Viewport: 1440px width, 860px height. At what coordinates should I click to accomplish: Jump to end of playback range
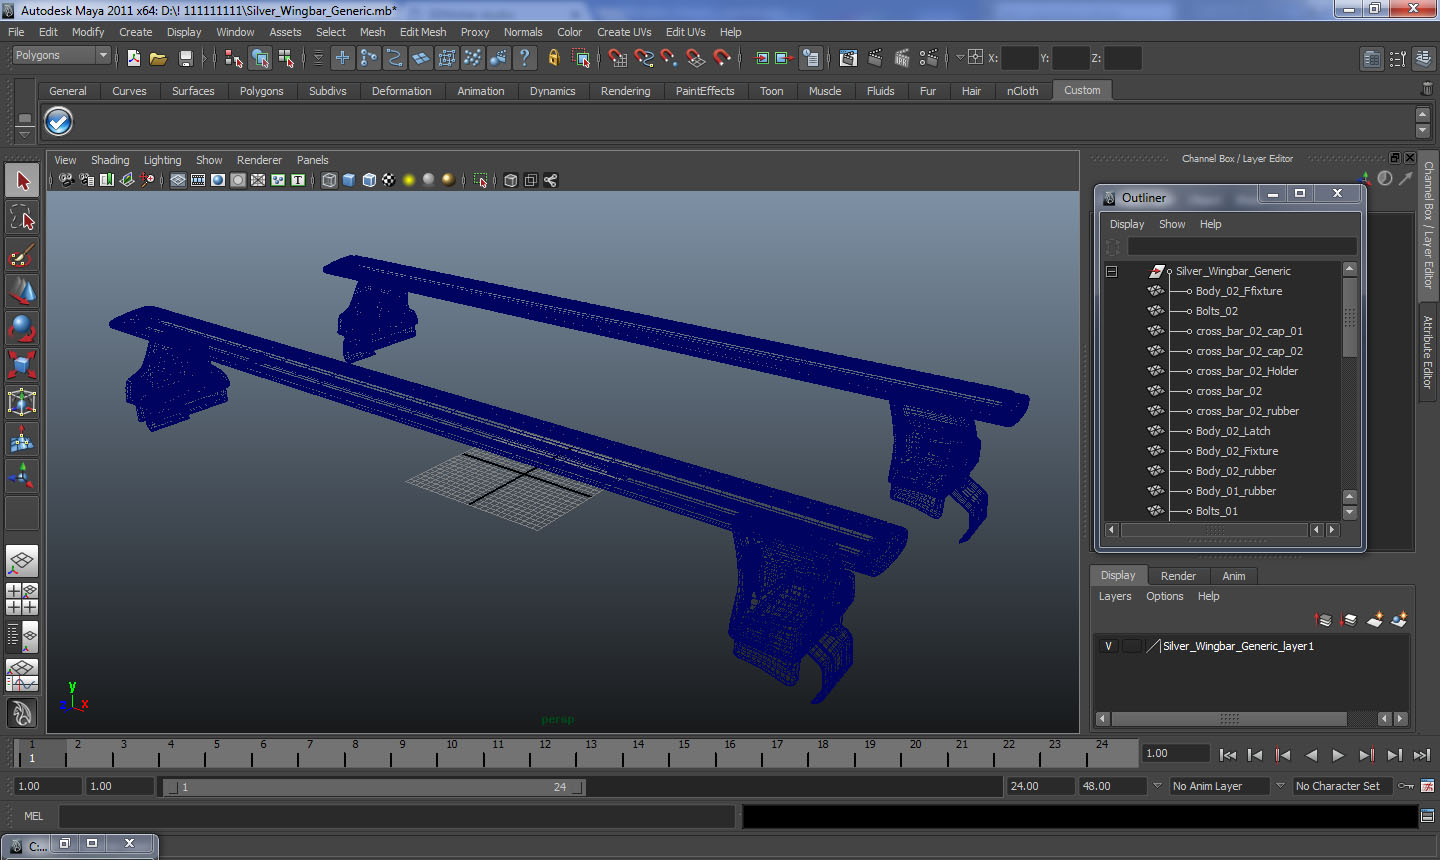(x=1422, y=755)
